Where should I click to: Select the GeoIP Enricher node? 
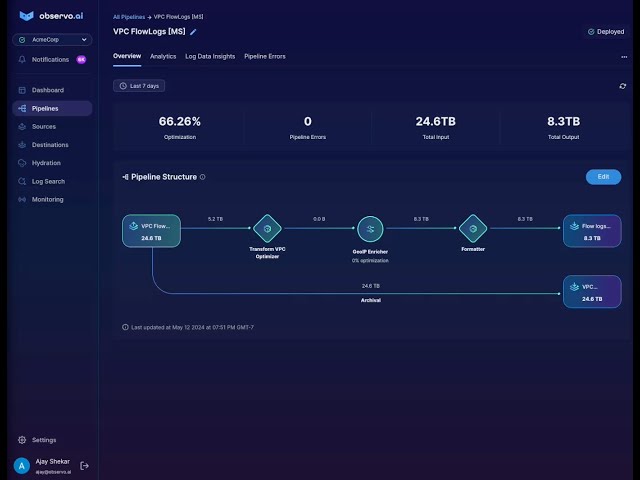(x=370, y=229)
